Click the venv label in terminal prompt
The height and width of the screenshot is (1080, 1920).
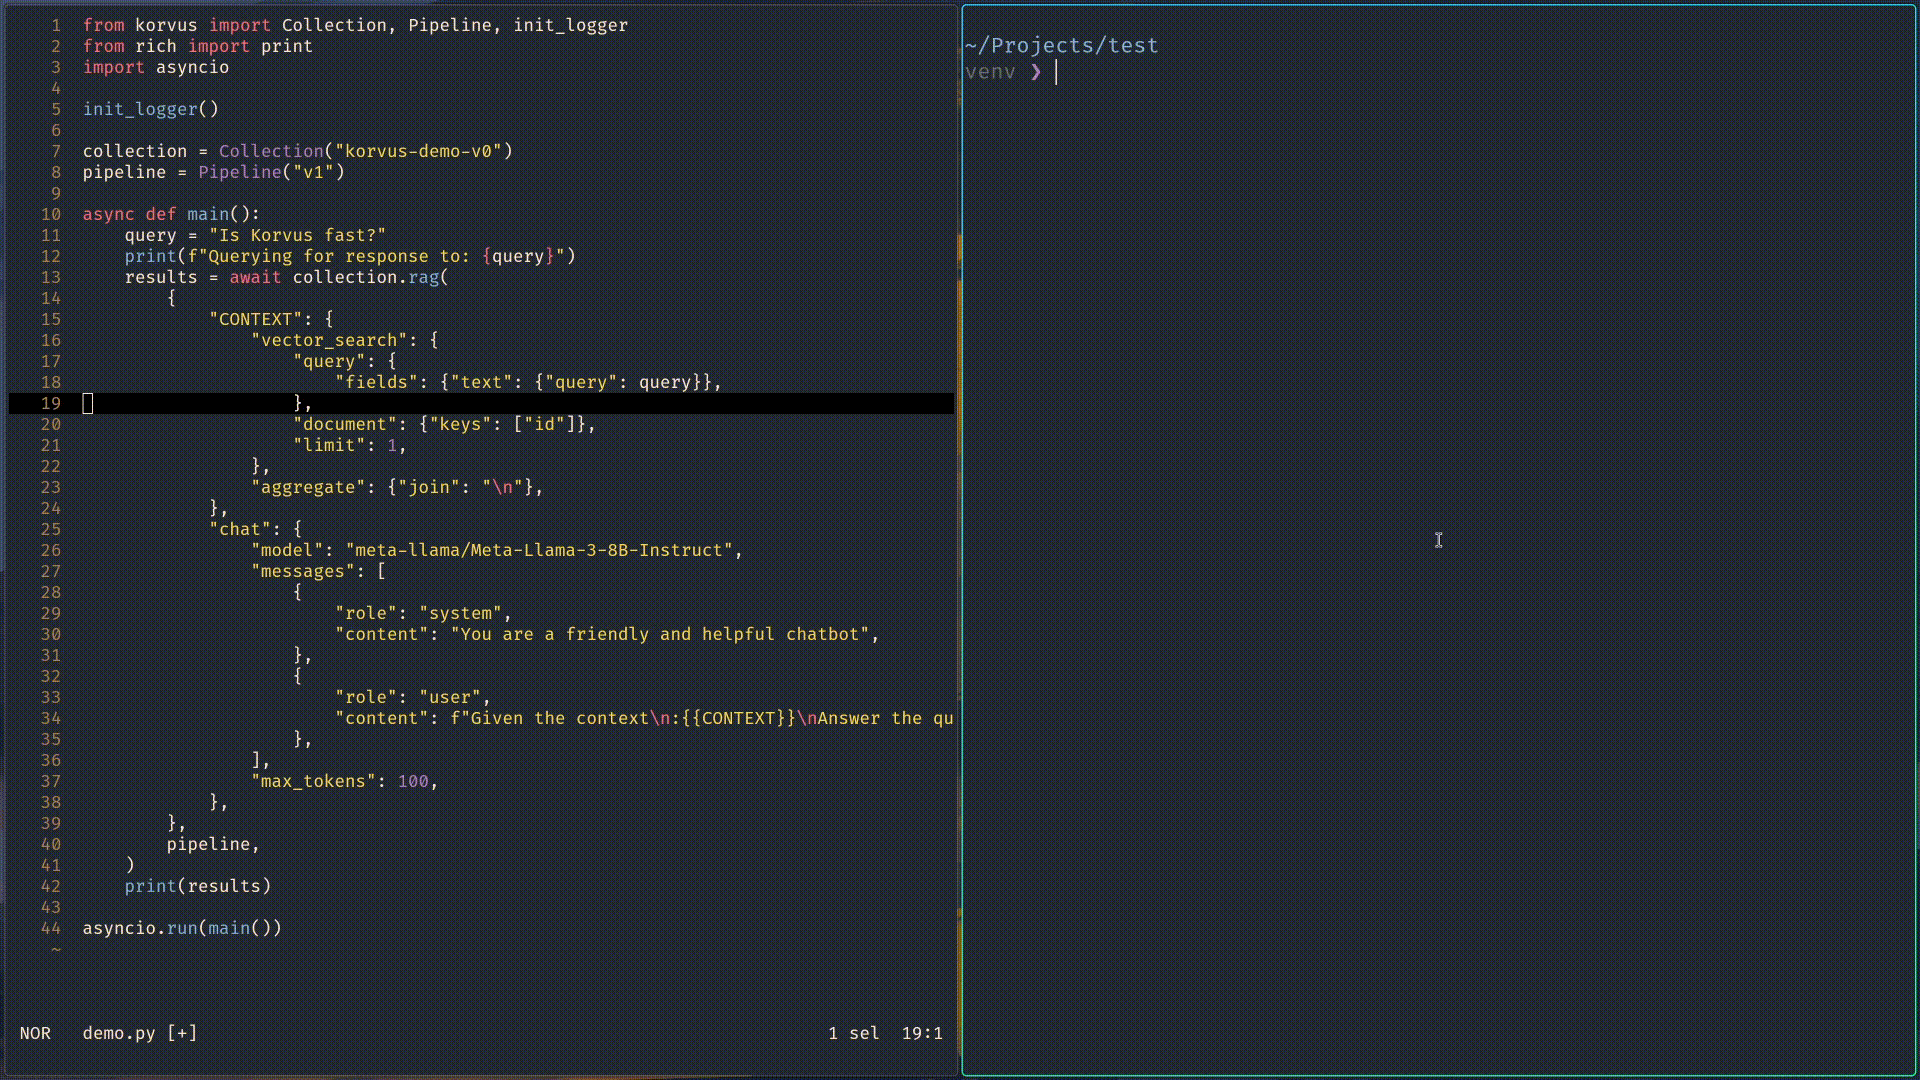pyautogui.click(x=990, y=72)
